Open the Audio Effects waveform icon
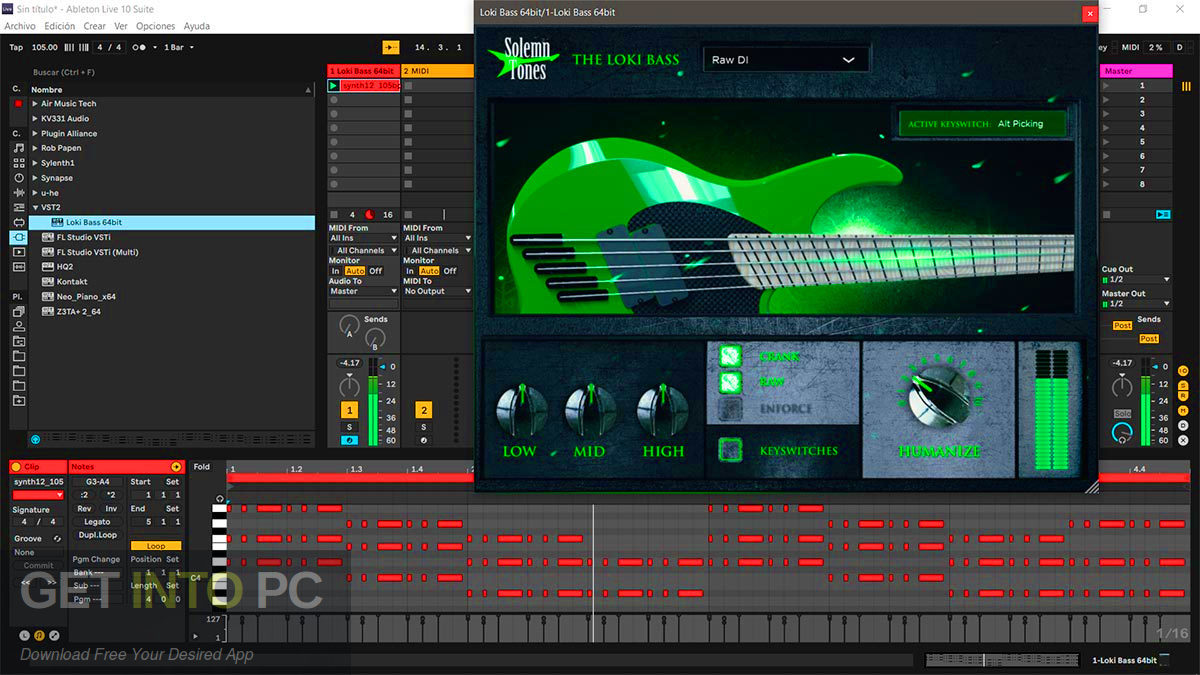 18,193
